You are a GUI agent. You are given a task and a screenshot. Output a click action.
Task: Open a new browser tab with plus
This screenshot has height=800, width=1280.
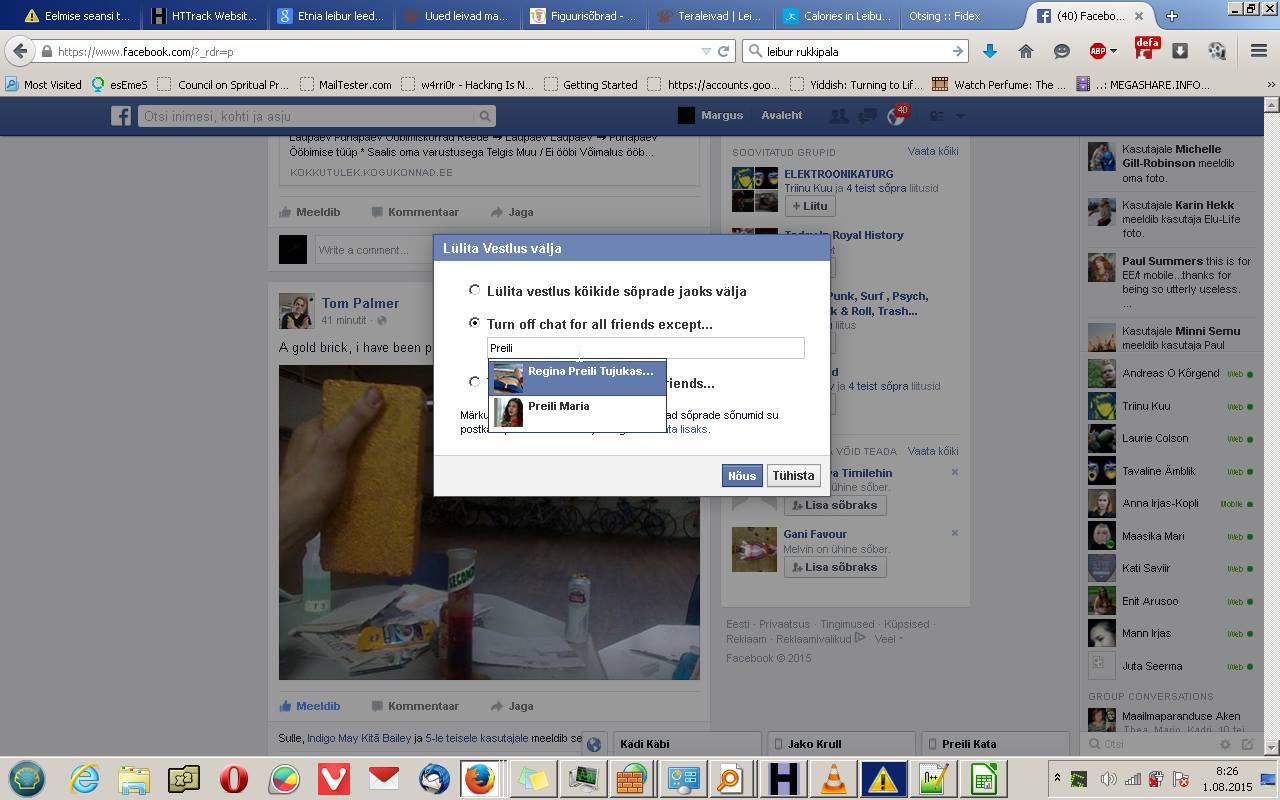pyautogui.click(x=1172, y=16)
